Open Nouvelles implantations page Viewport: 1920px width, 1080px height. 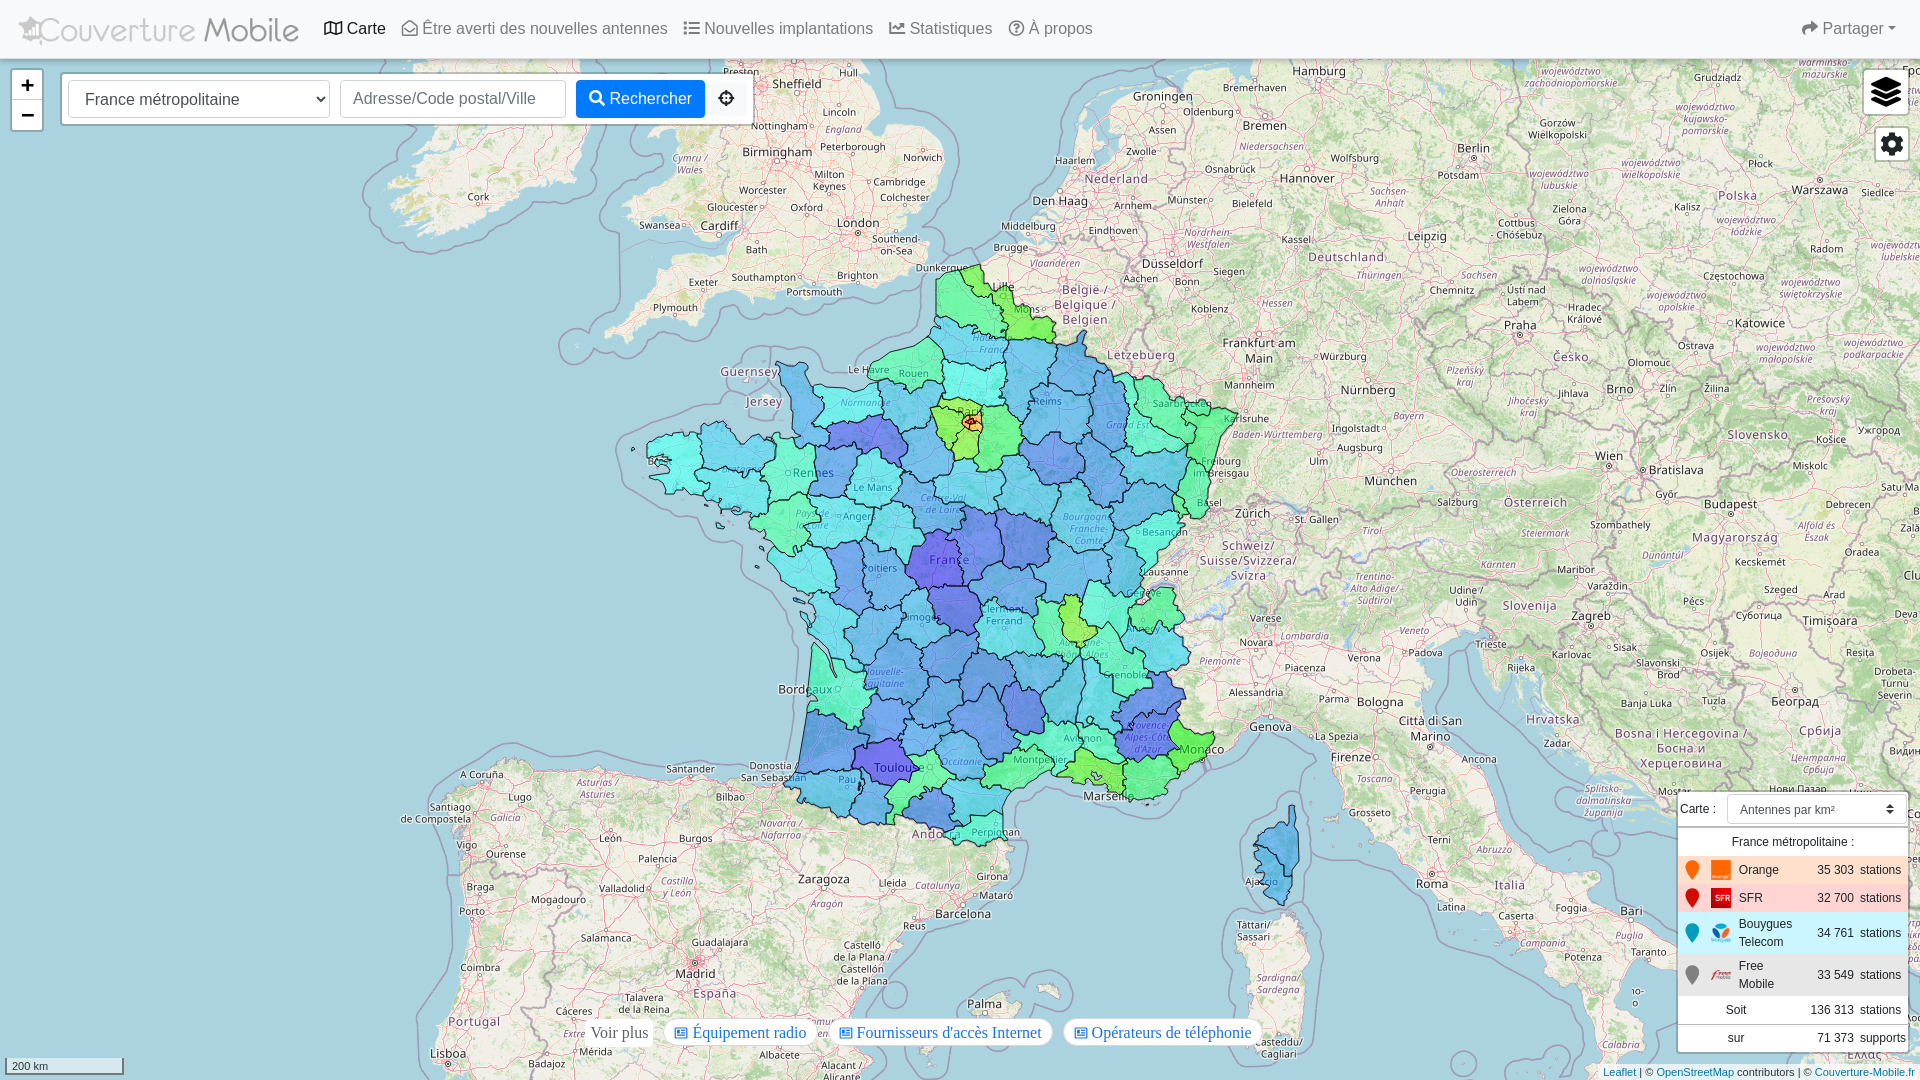[778, 29]
